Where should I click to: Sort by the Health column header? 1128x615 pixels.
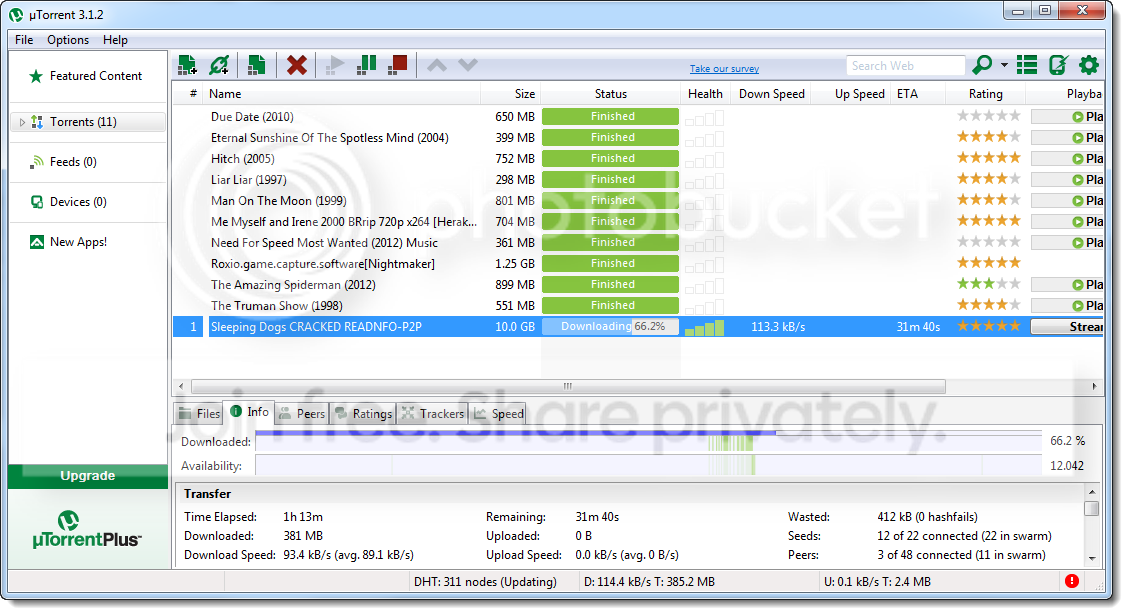[705, 94]
